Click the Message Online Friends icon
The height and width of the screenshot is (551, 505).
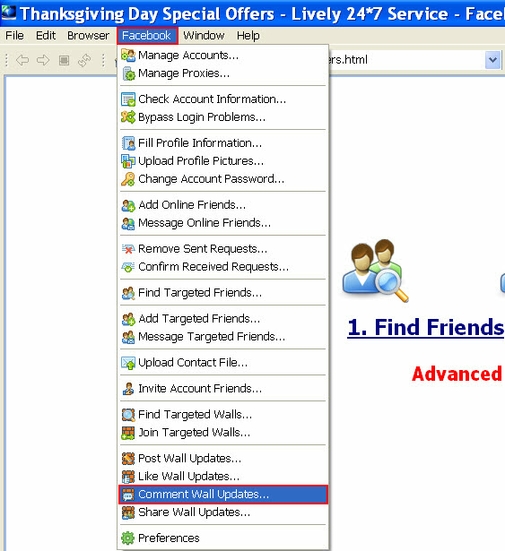128,223
